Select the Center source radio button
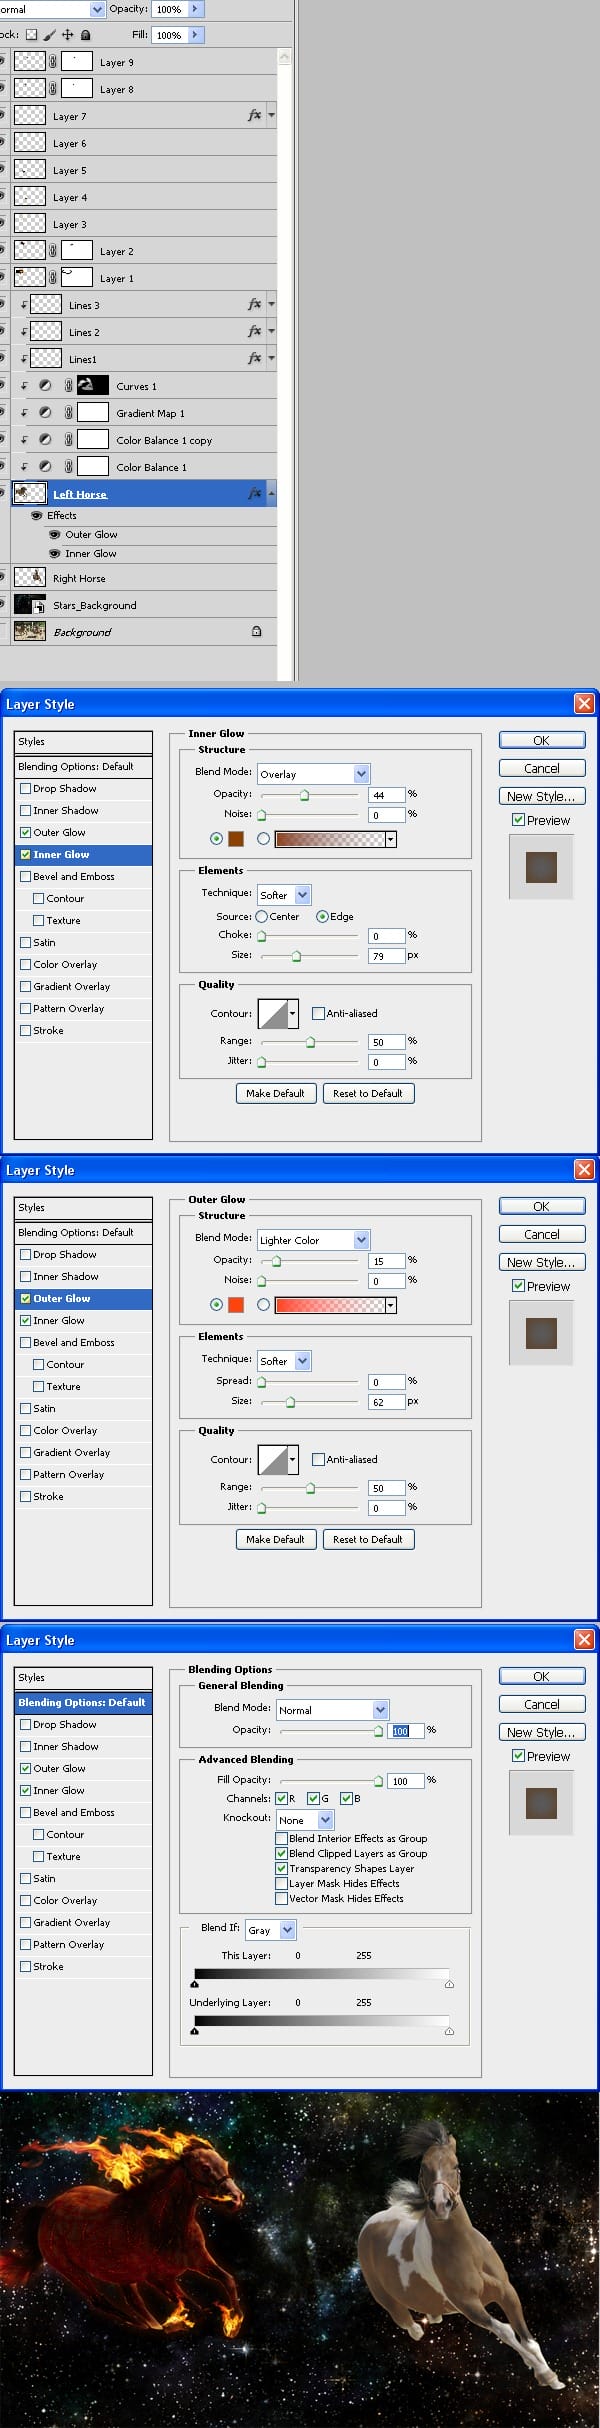Viewport: 600px width, 2428px height. click(x=262, y=916)
